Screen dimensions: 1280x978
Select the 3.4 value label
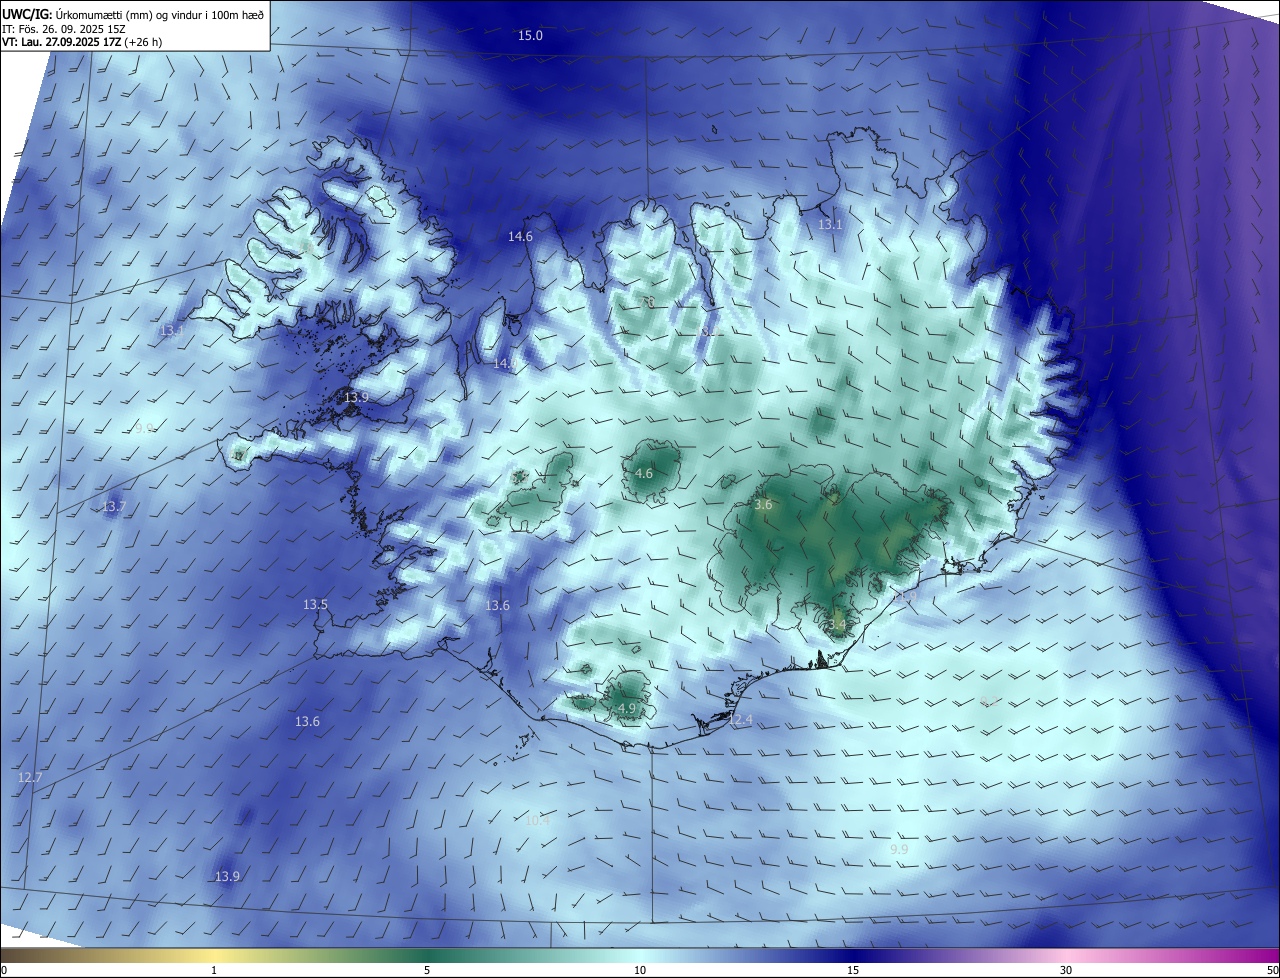coord(836,625)
